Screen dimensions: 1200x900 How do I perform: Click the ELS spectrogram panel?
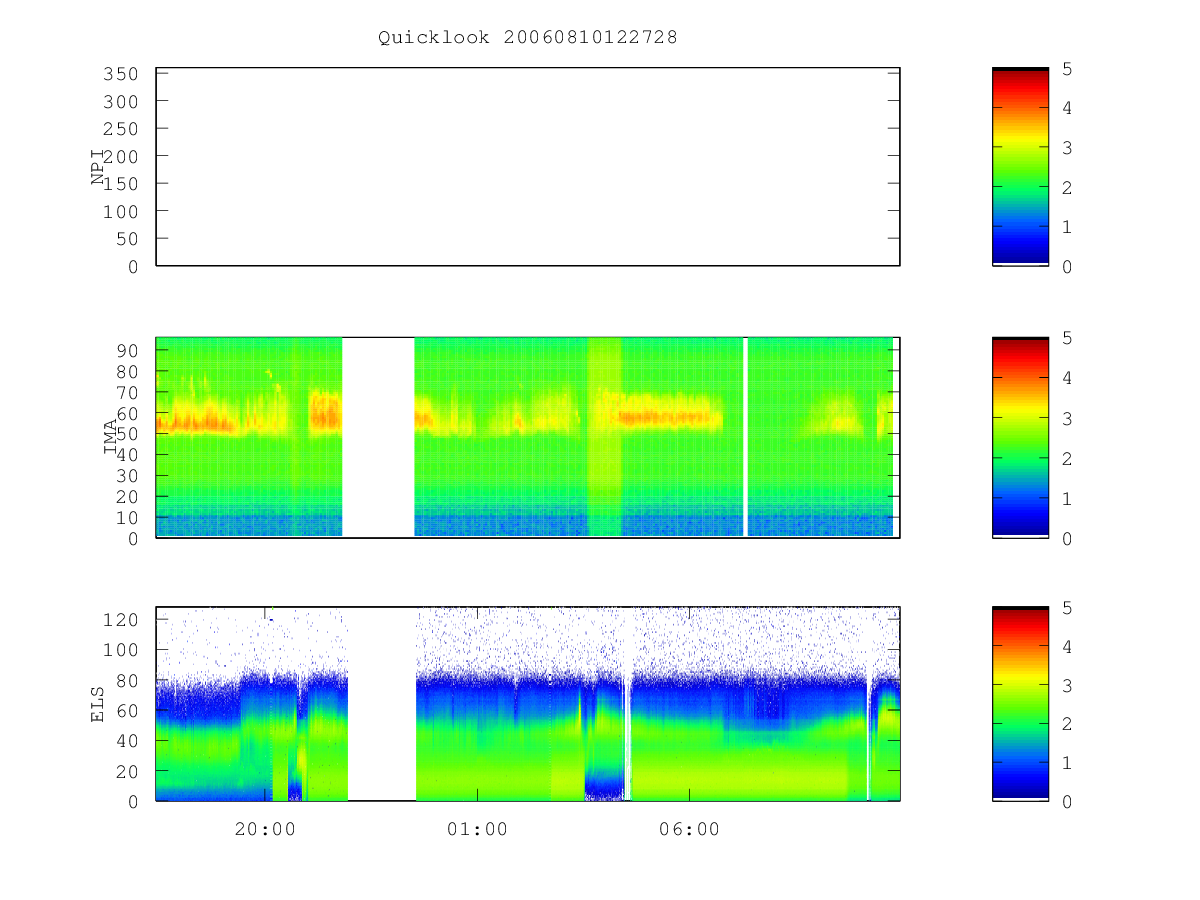tap(528, 704)
